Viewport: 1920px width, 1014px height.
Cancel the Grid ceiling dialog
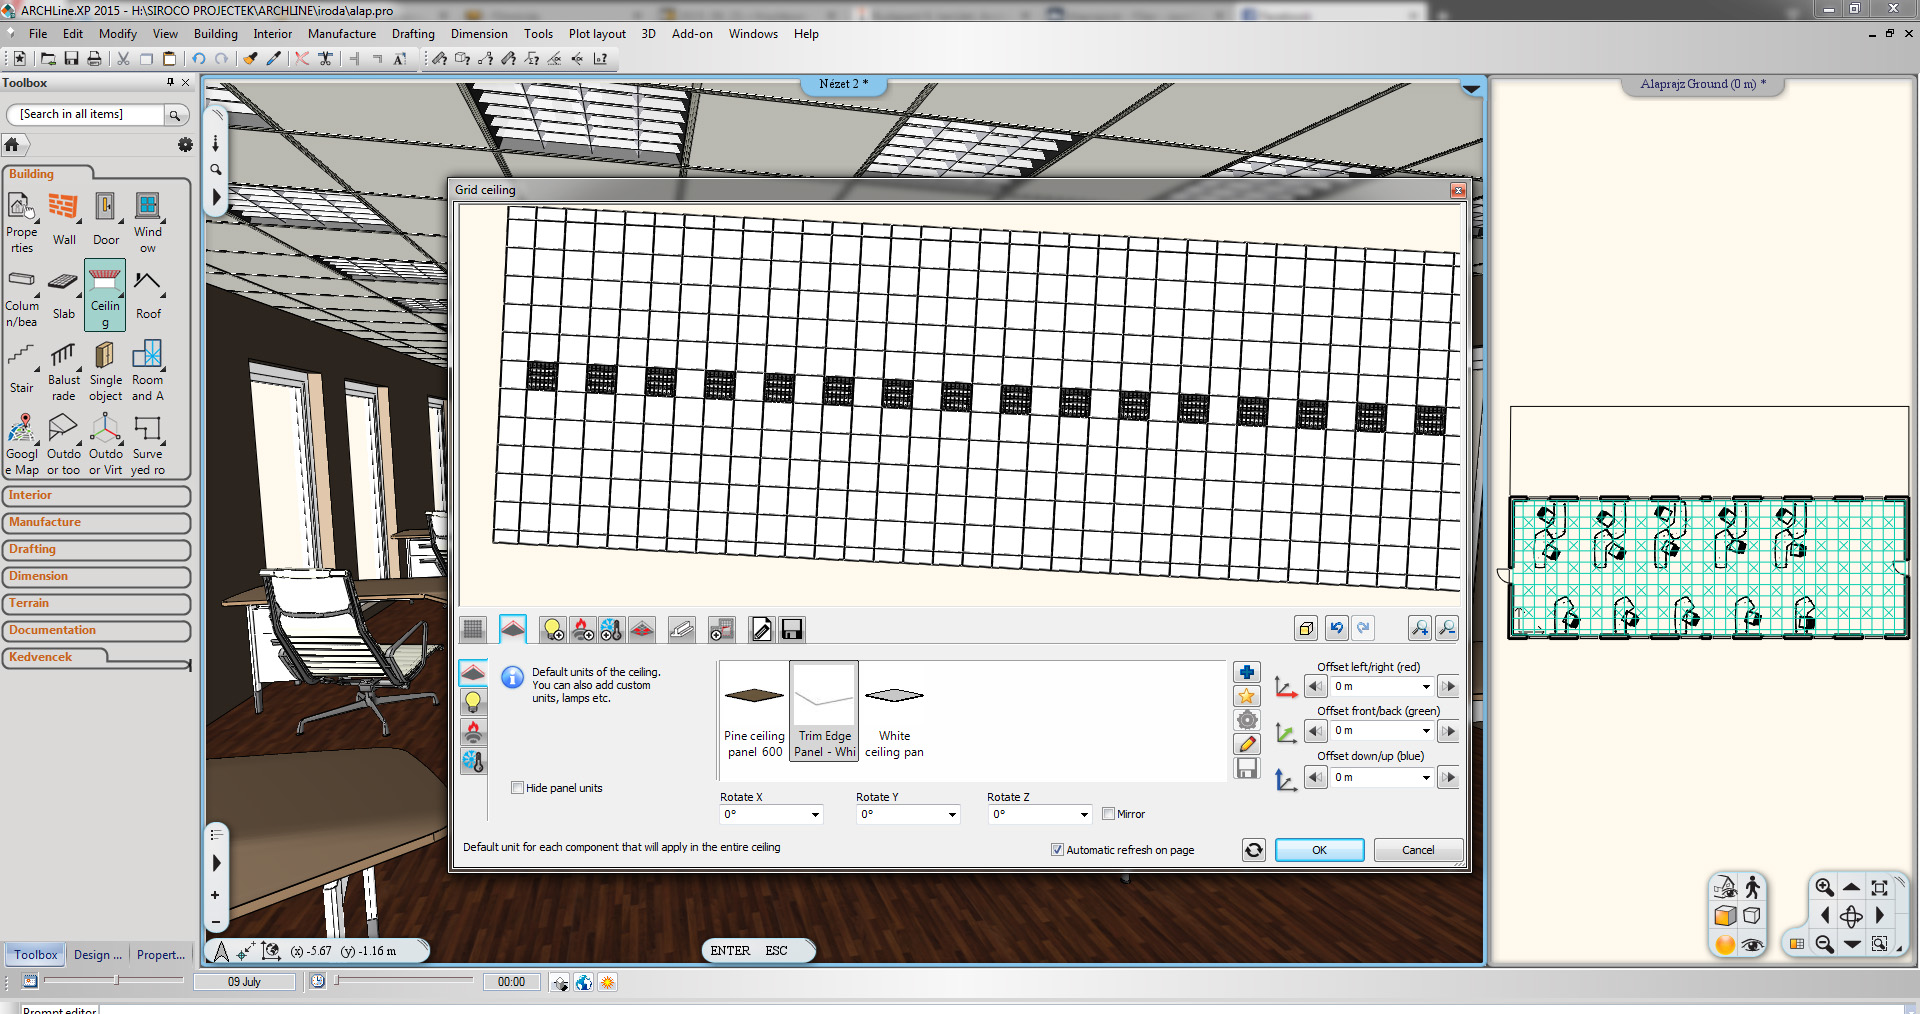tap(1417, 850)
